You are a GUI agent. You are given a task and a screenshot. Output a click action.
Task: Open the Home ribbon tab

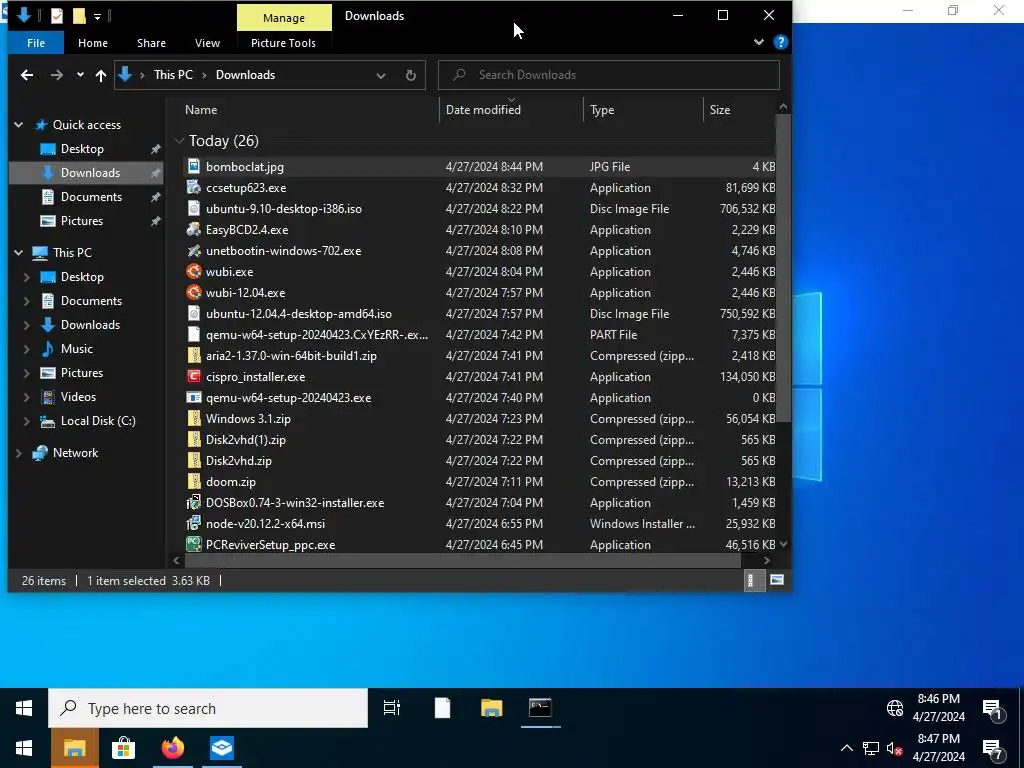tap(93, 42)
